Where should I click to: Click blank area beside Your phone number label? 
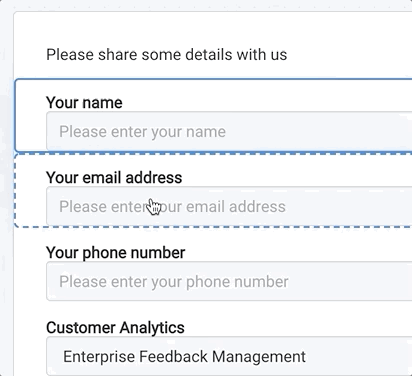pyautogui.click(x=297, y=252)
